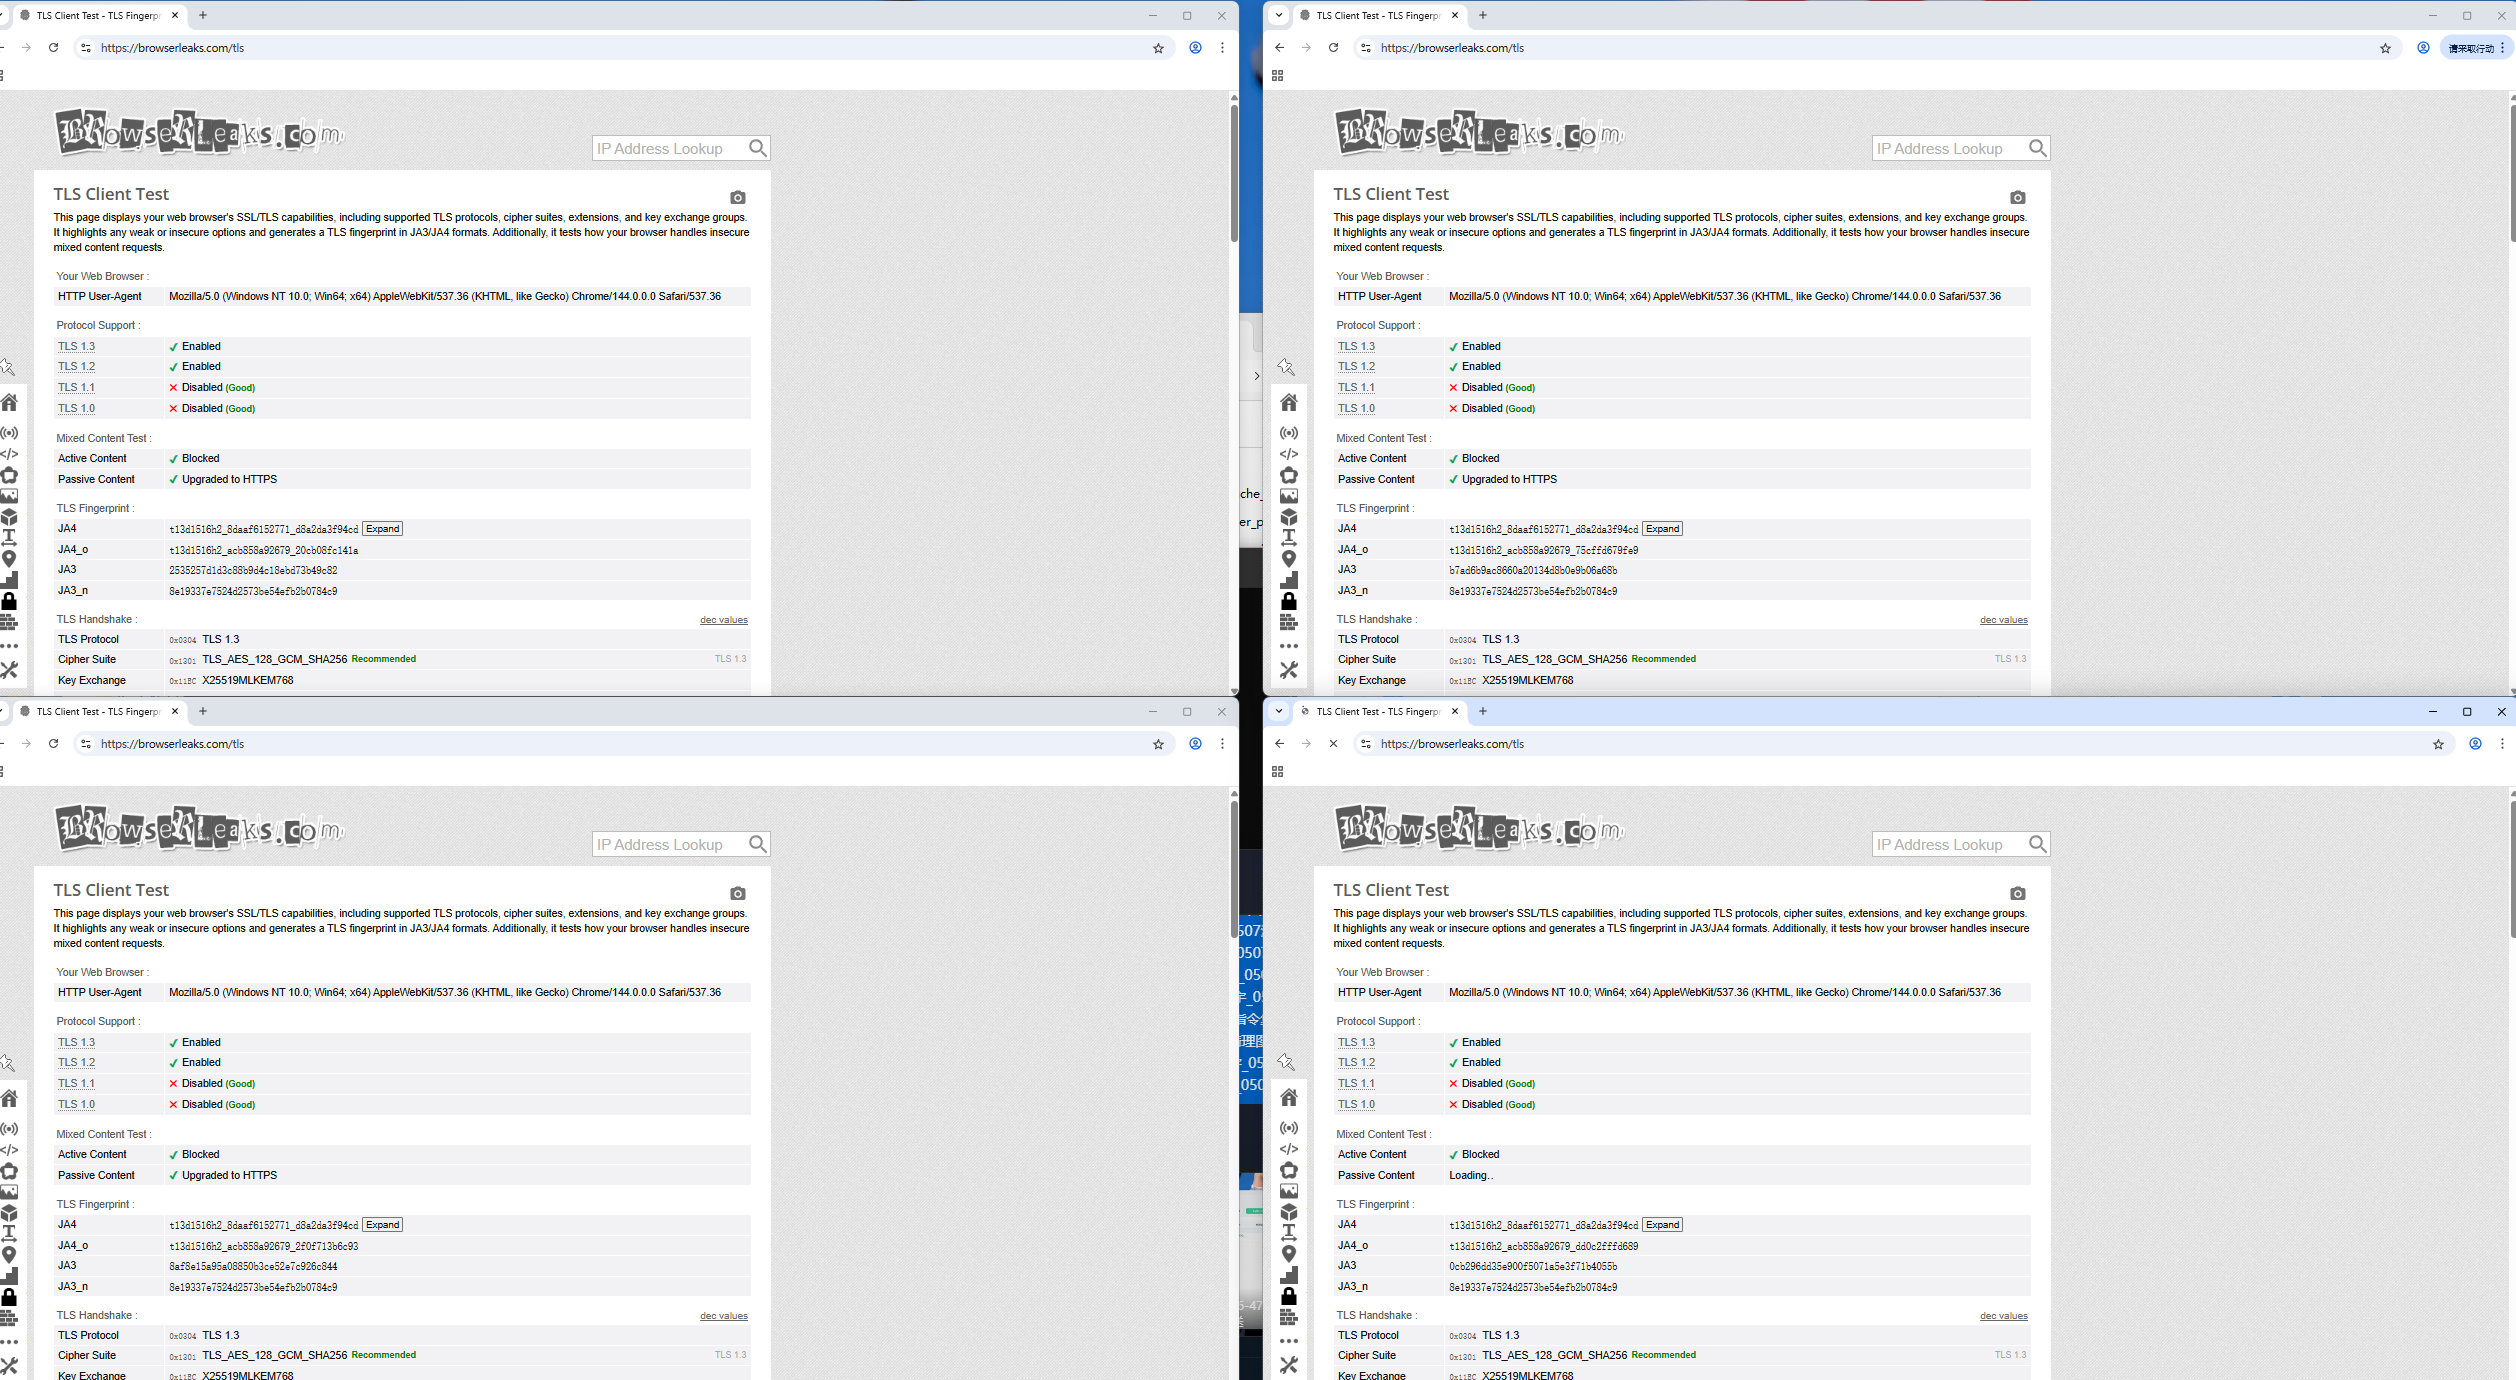Image resolution: width=2516 pixels, height=1380 pixels.
Task: Select the Canvas image icon in top-right window
Action: coord(1289,496)
